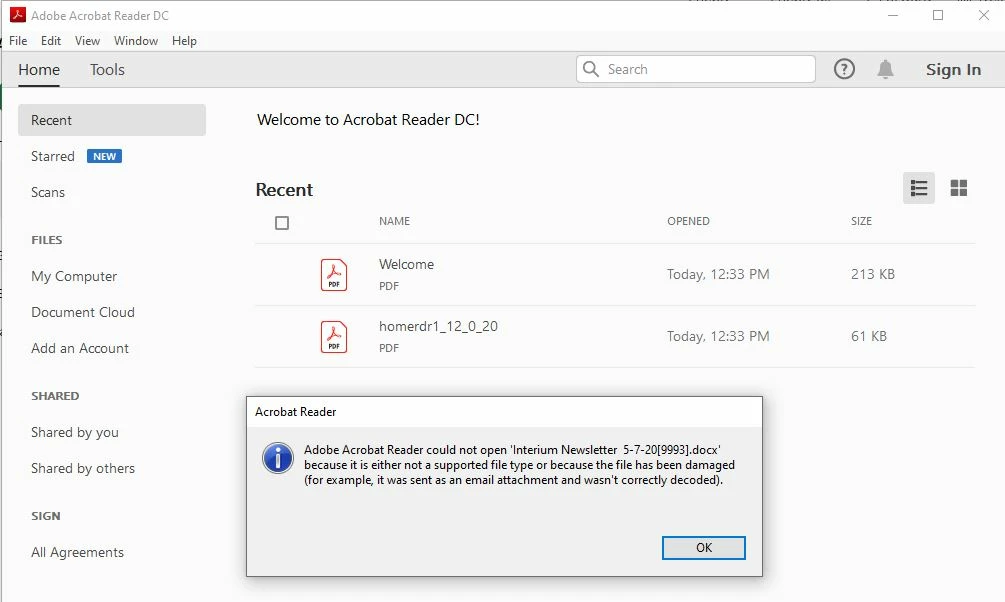Image resolution: width=1005 pixels, height=602 pixels.
Task: Click the search magnifier icon
Action: tap(591, 69)
